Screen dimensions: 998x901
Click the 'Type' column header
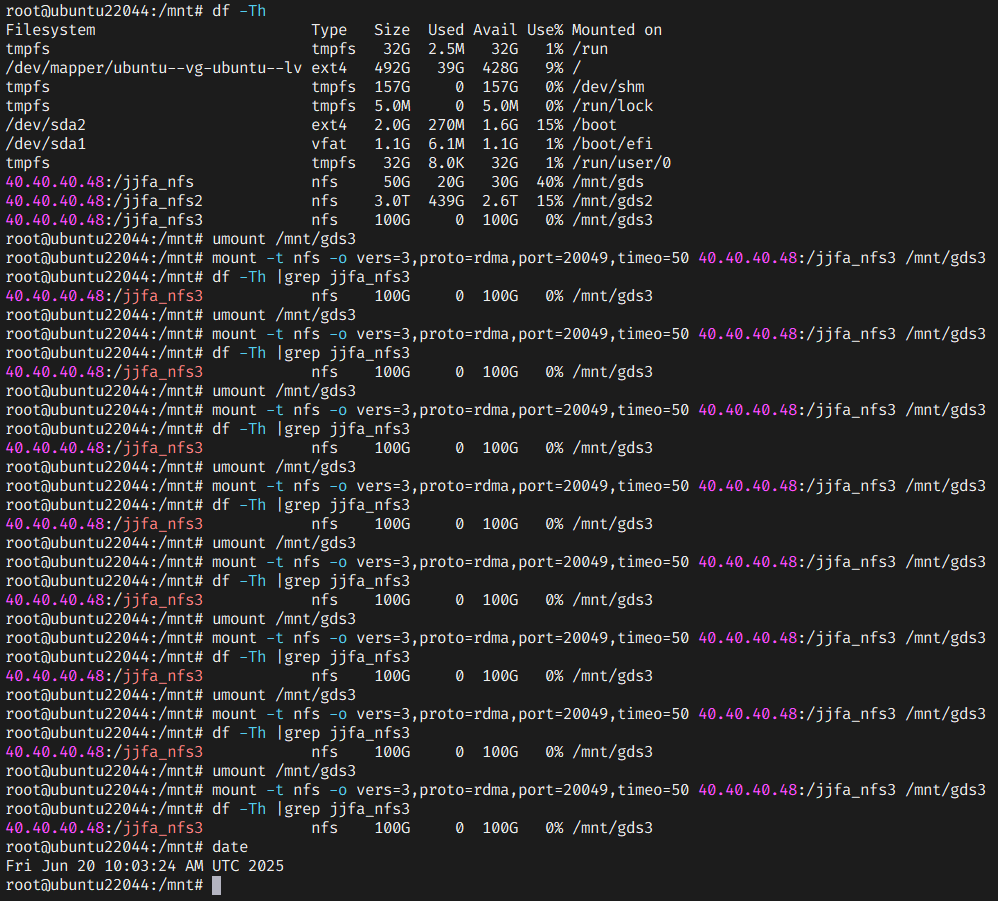329,30
